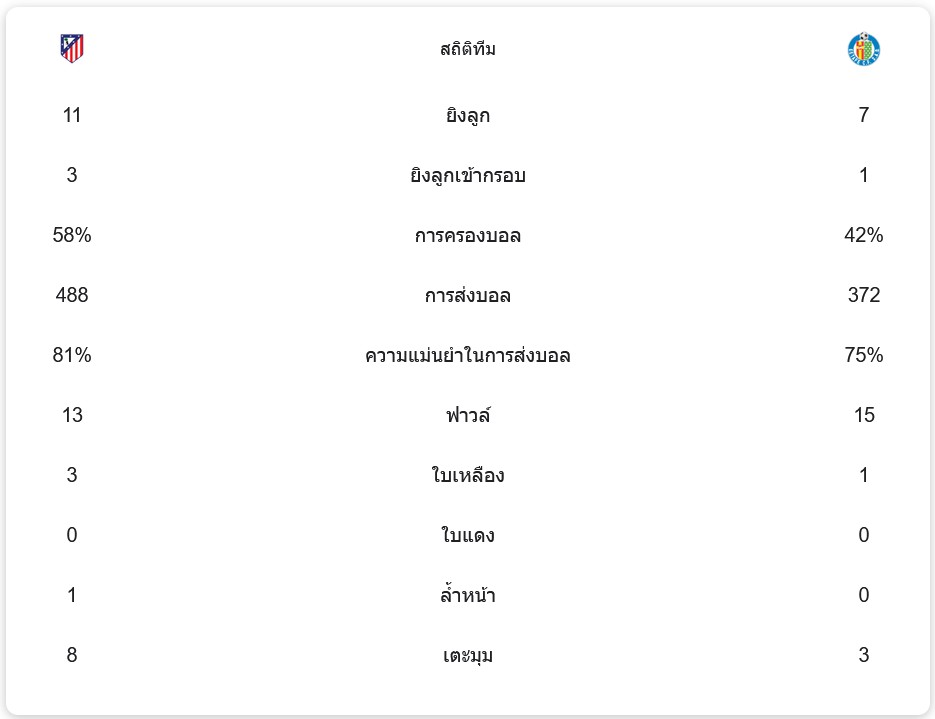Click the ยิงลูก stat label
Screen dimensions: 935x719
[468, 116]
